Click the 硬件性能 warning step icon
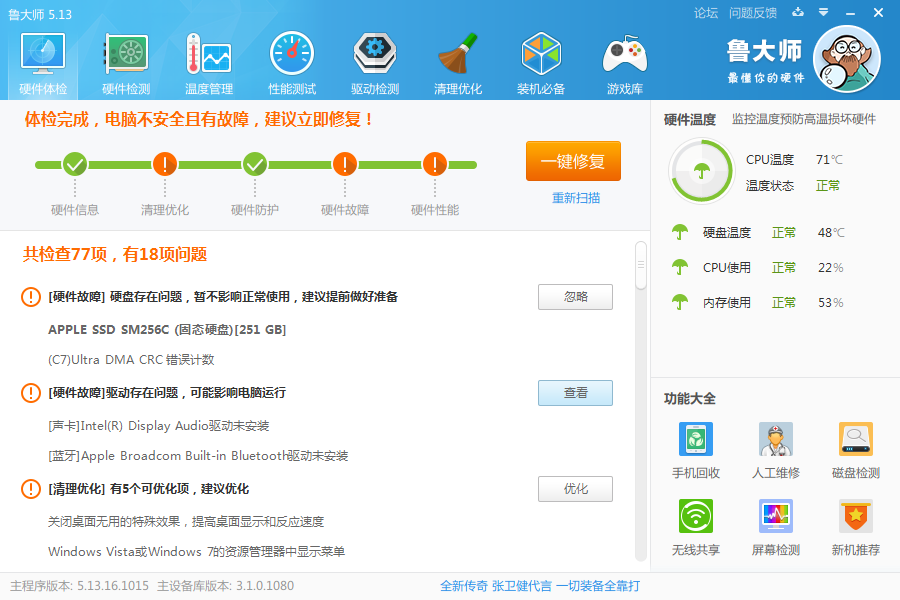 tap(435, 165)
